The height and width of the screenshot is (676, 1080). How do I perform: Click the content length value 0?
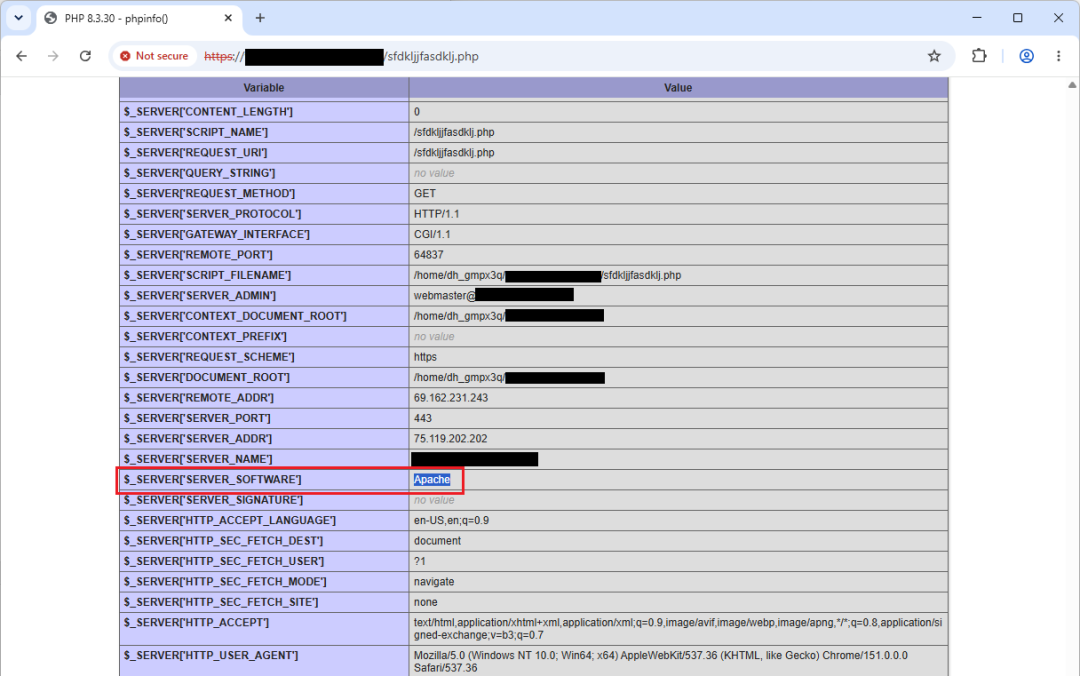417,112
